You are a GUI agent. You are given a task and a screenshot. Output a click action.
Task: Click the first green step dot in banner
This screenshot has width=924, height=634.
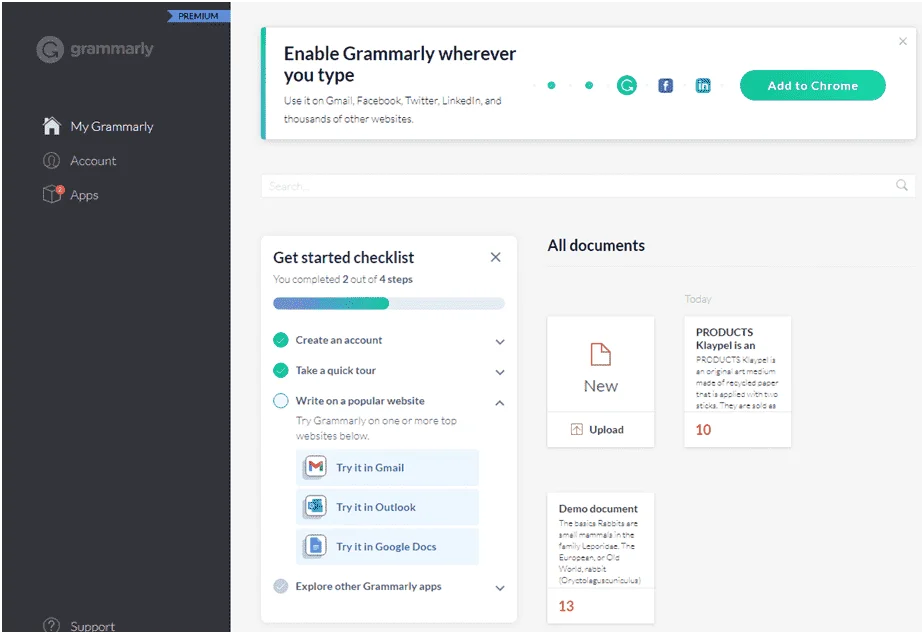[552, 85]
